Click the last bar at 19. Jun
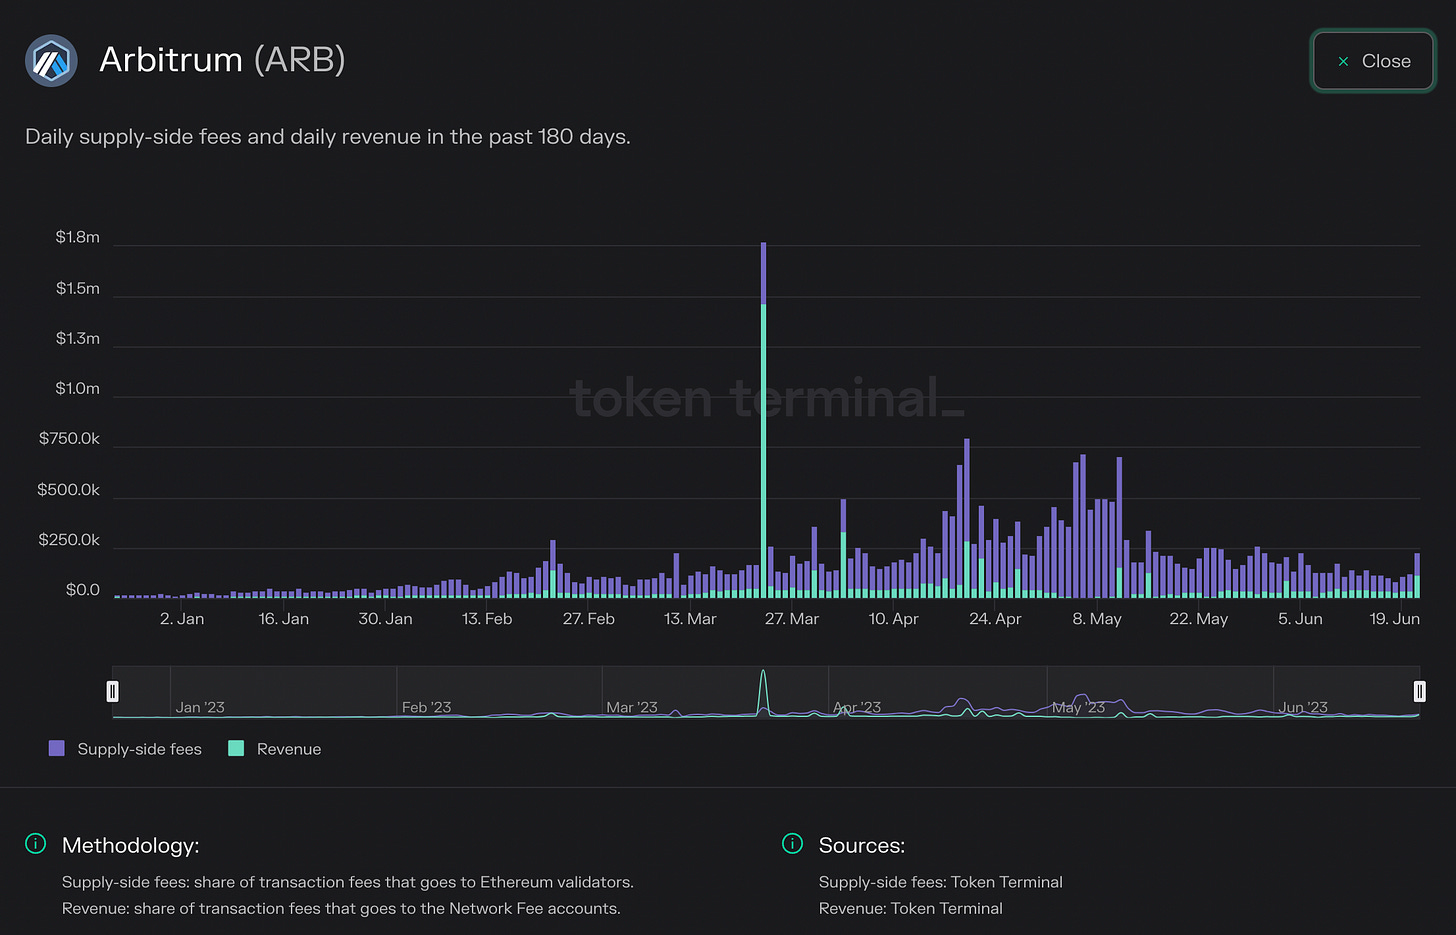The image size is (1456, 935). (x=1417, y=575)
